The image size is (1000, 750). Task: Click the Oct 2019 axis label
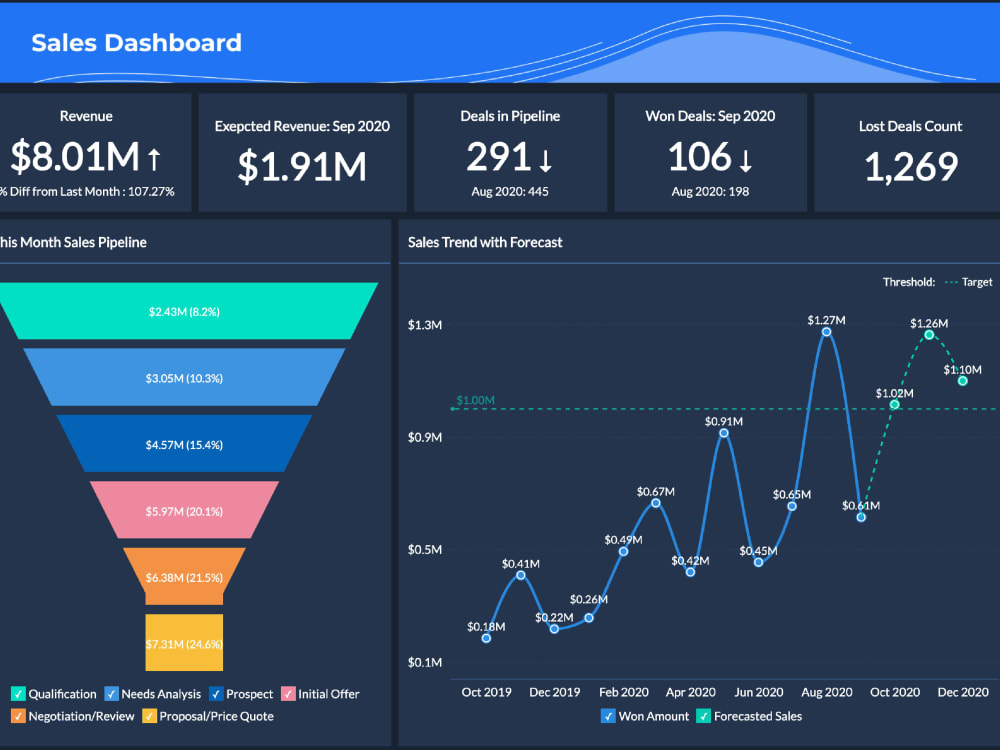487,693
